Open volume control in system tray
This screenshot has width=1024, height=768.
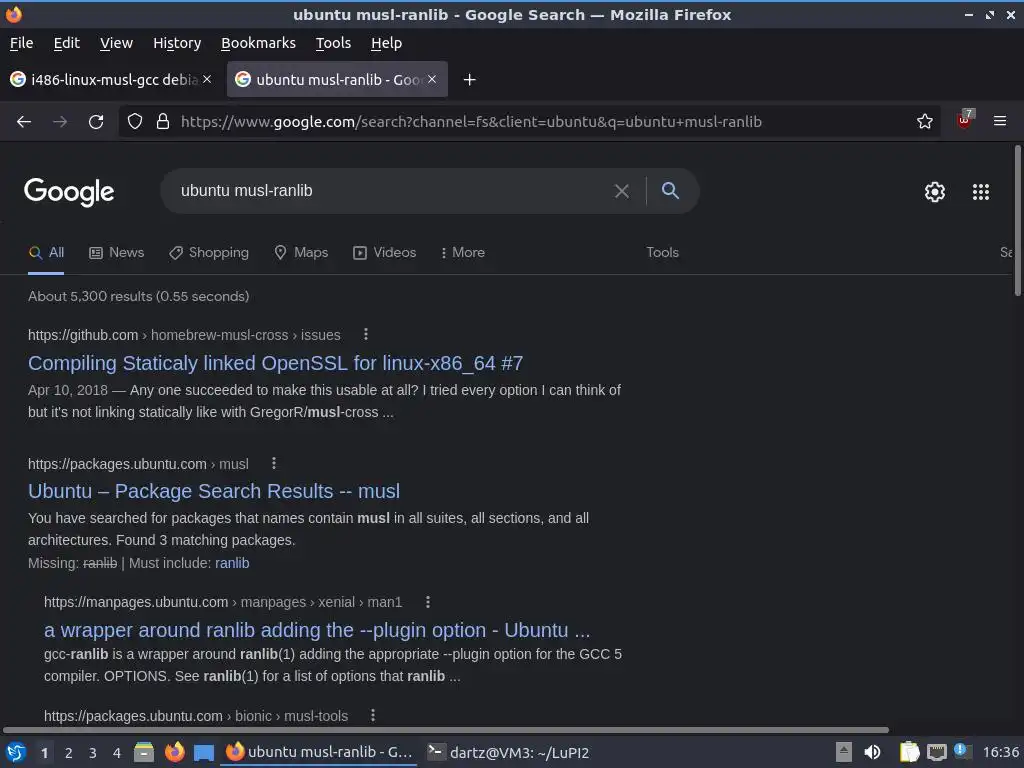[x=872, y=752]
